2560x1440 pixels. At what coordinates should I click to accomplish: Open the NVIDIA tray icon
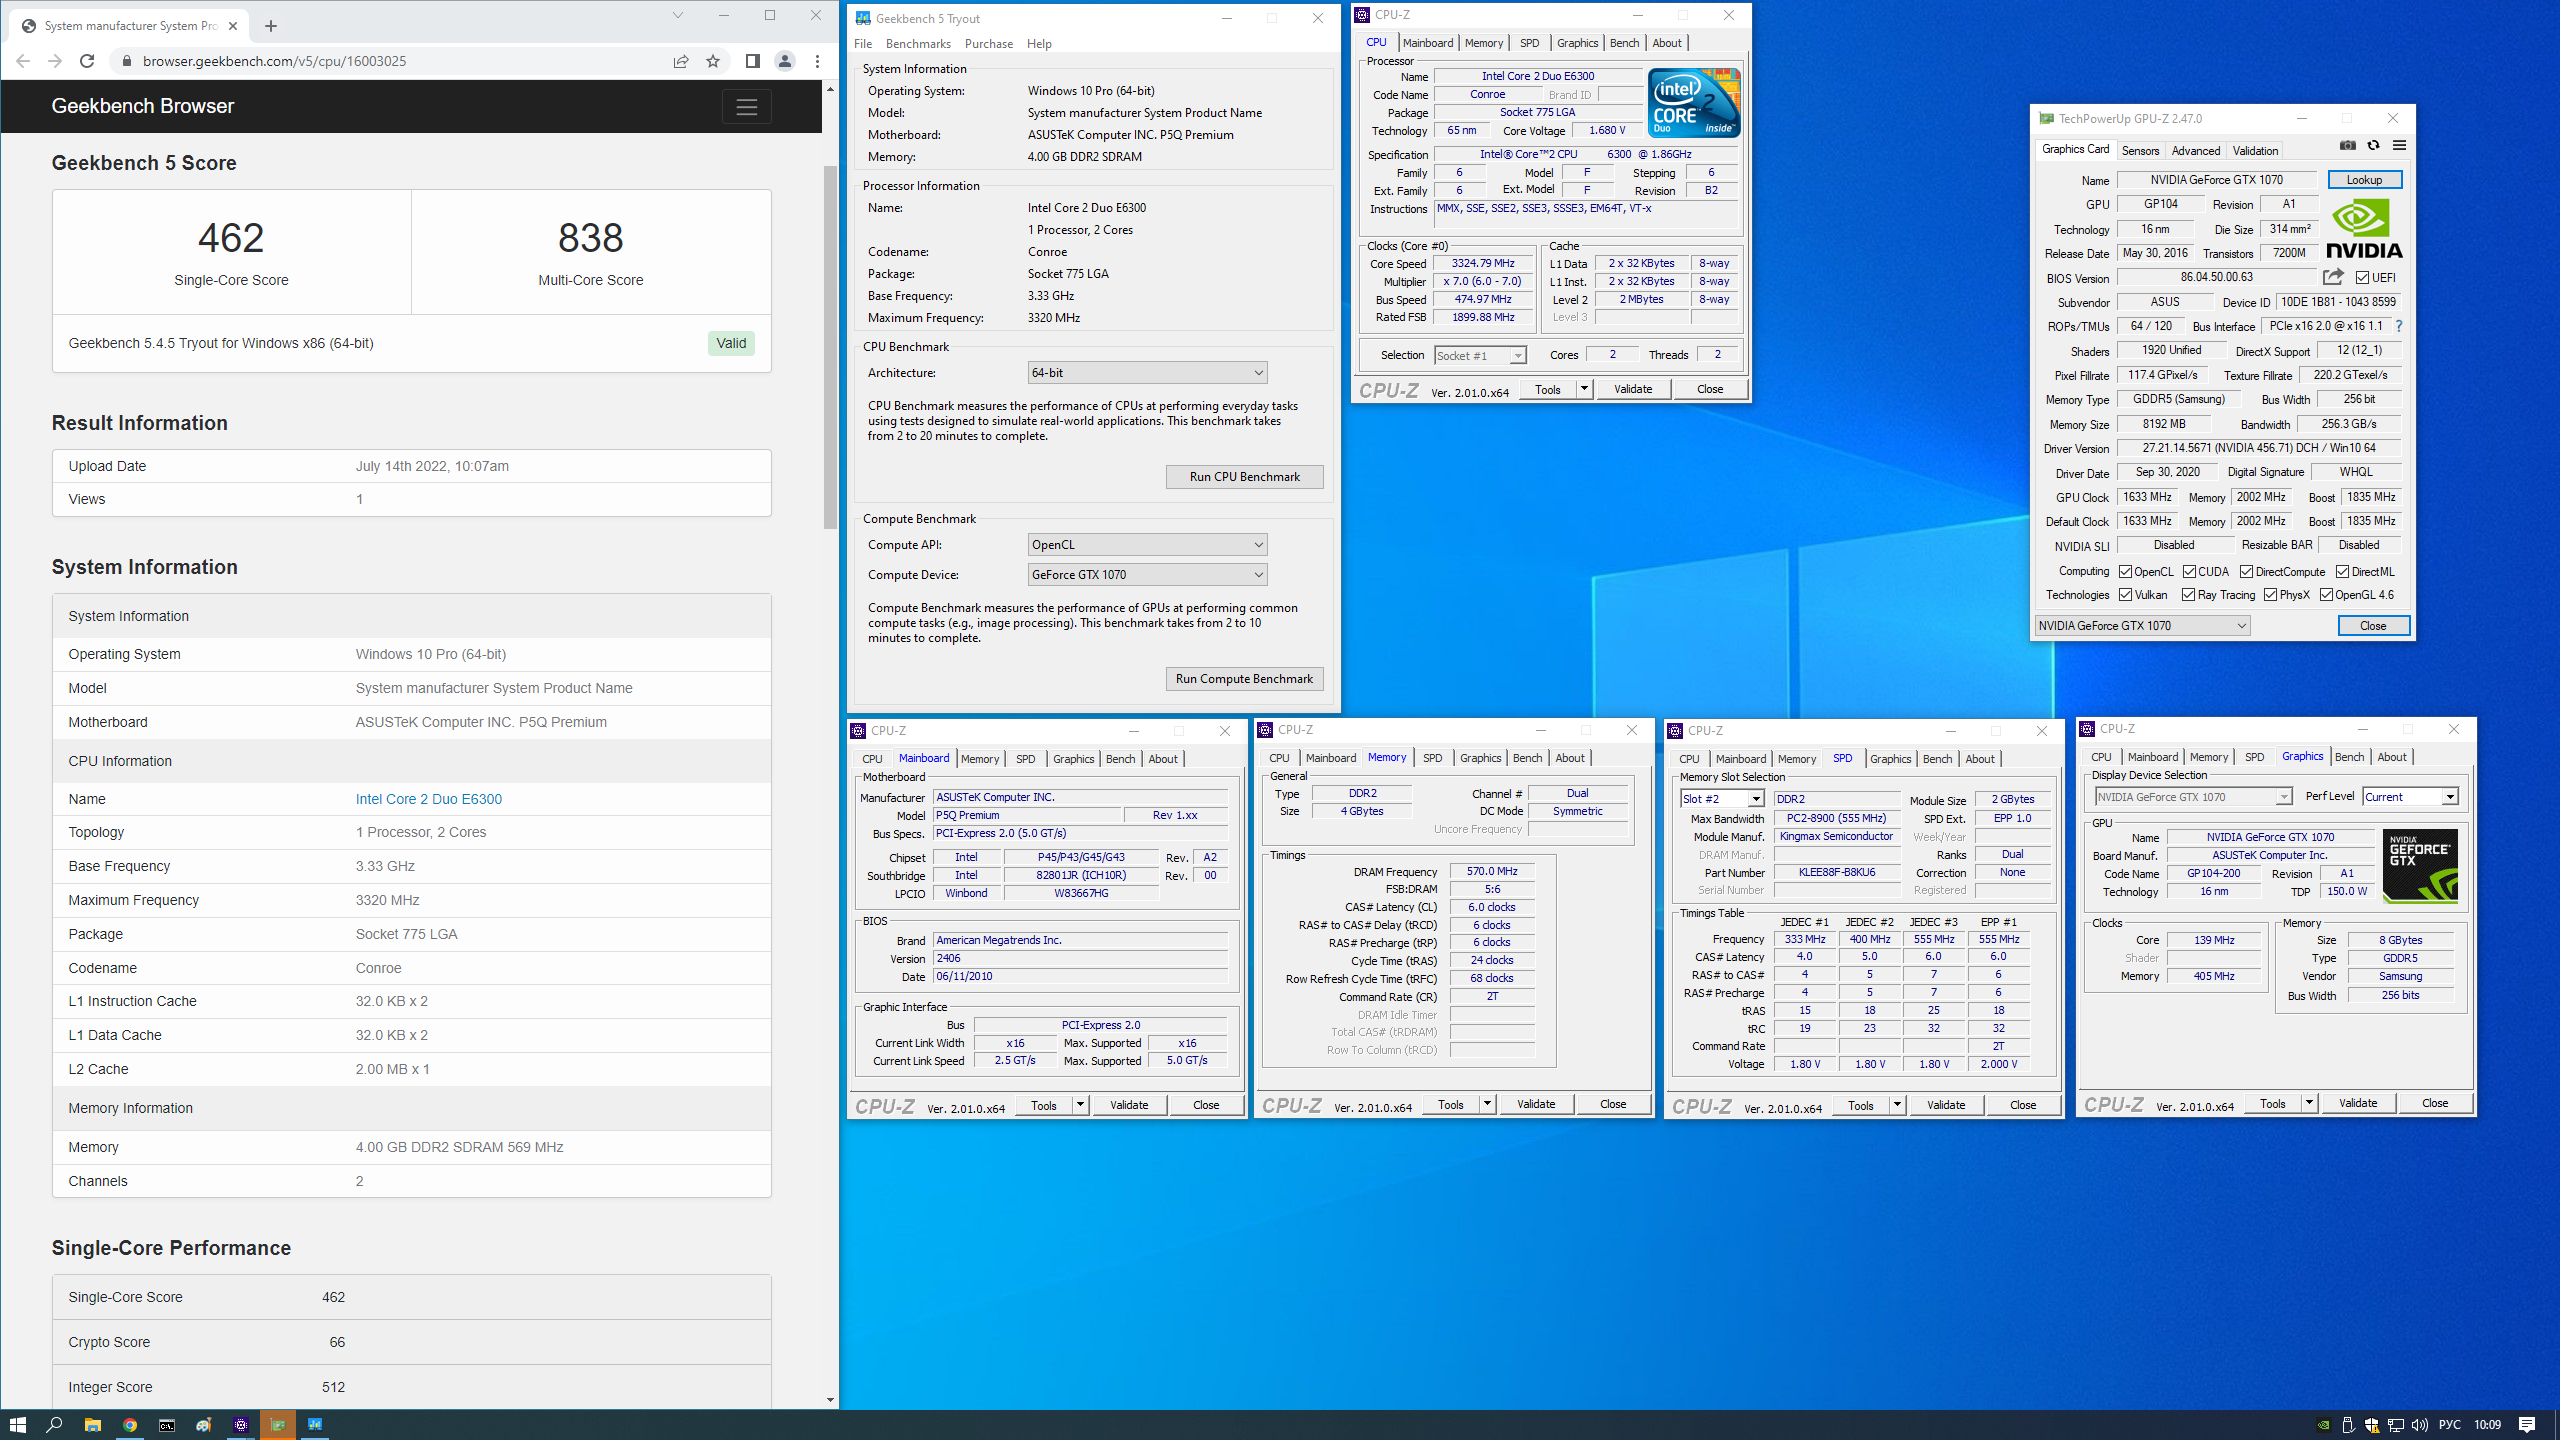2324,1425
